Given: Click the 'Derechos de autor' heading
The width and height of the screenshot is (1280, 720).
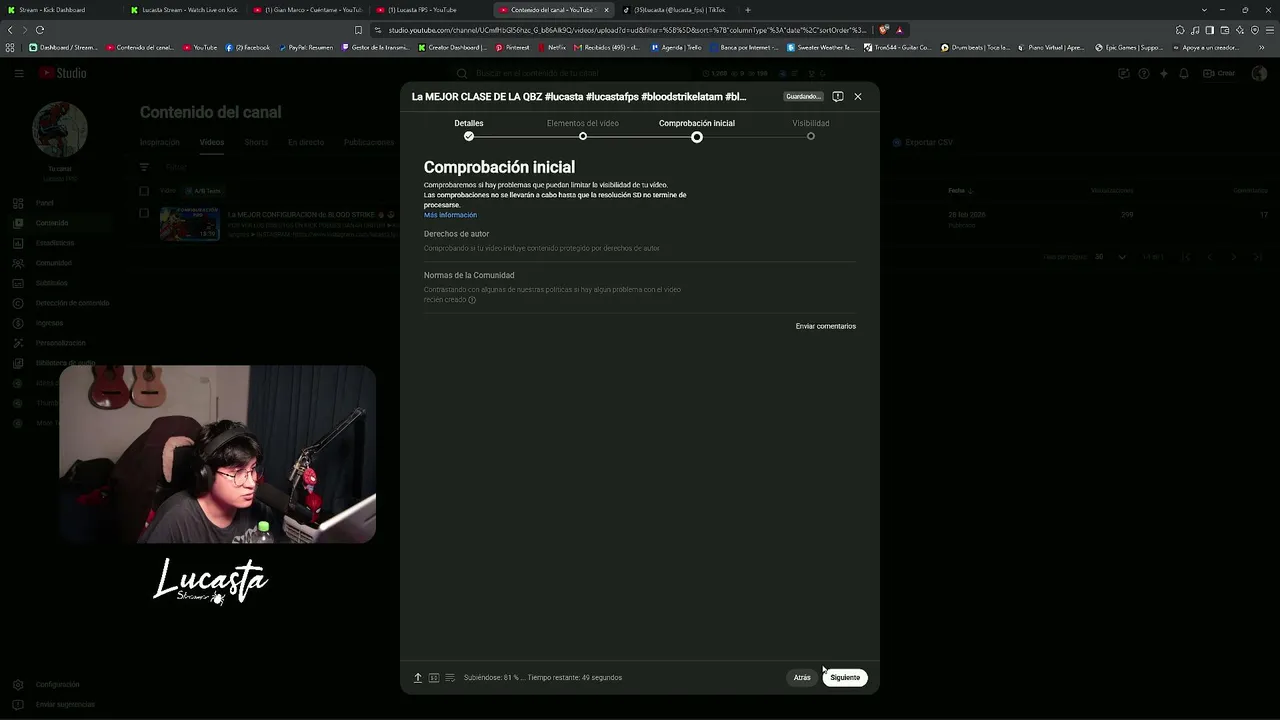Looking at the screenshot, I should [x=456, y=234].
